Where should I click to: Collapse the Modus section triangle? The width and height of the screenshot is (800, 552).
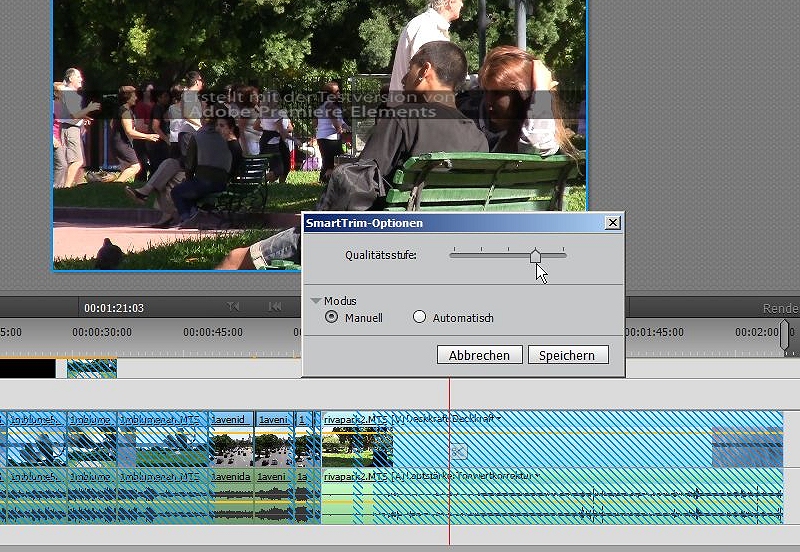[316, 300]
